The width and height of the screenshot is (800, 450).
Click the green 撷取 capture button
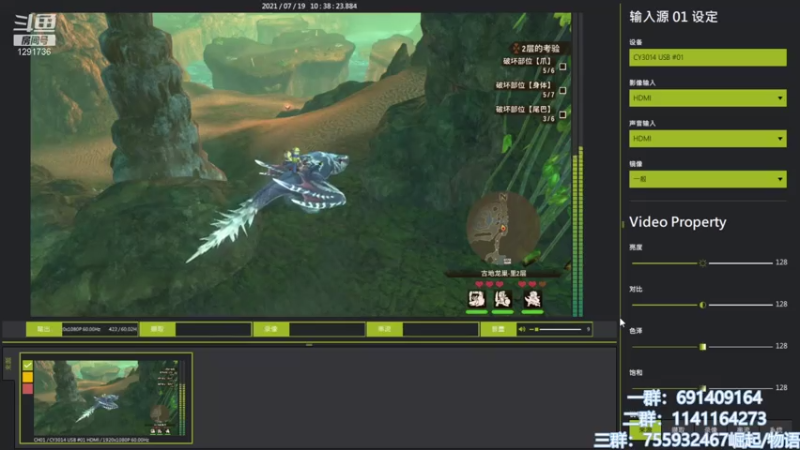157,330
